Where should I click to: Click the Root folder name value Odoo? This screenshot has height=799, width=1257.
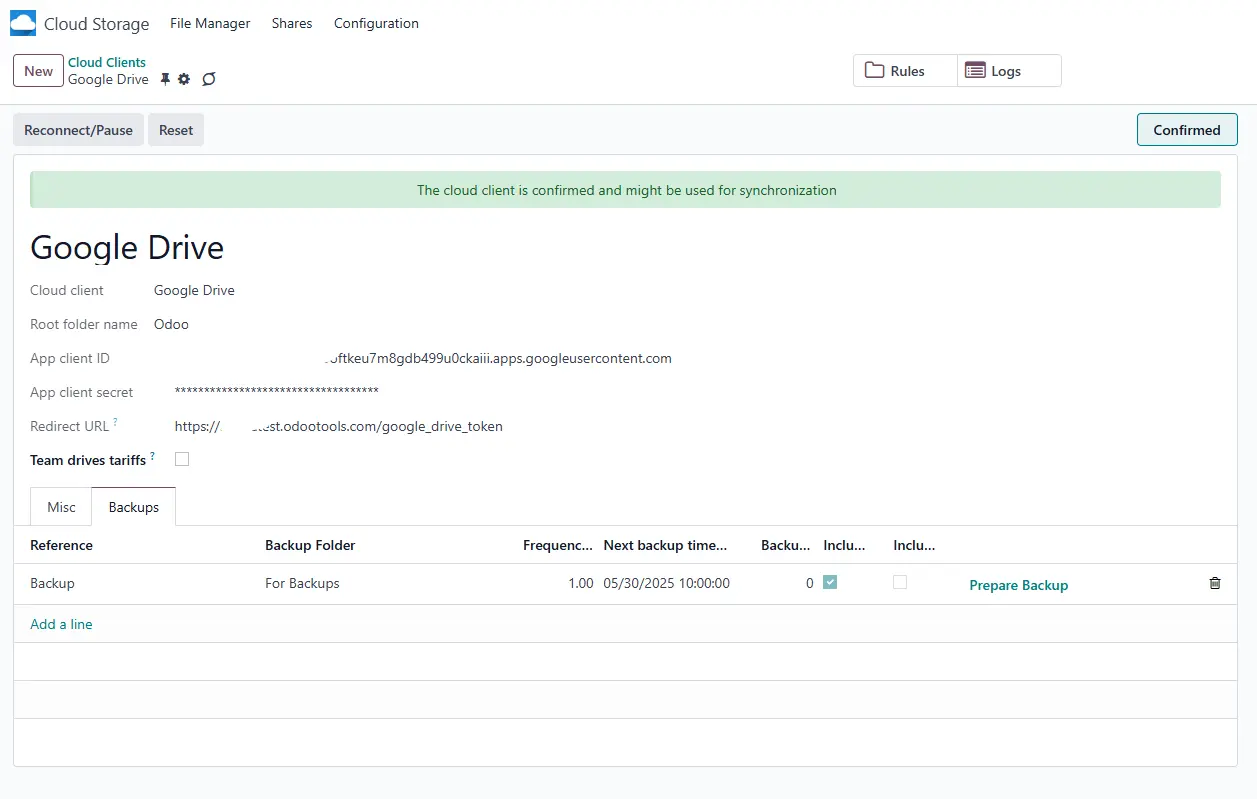coord(171,324)
